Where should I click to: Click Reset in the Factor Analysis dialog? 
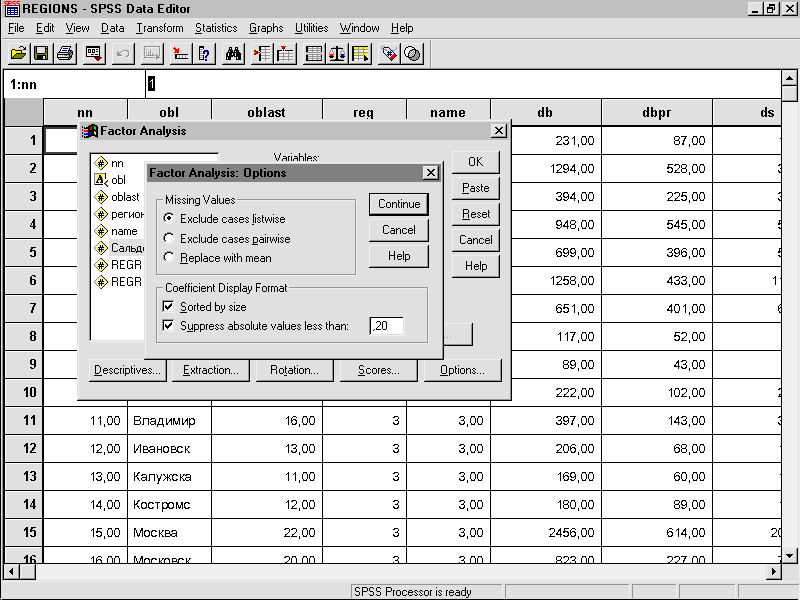click(x=476, y=214)
